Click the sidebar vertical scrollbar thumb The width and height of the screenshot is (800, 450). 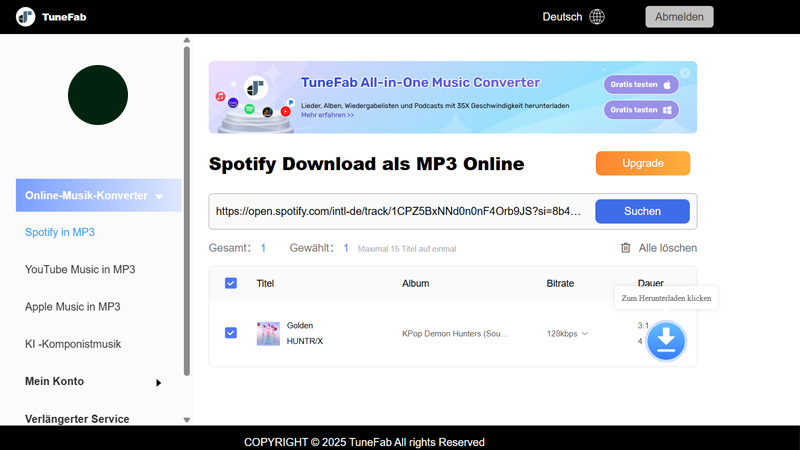[x=187, y=211]
